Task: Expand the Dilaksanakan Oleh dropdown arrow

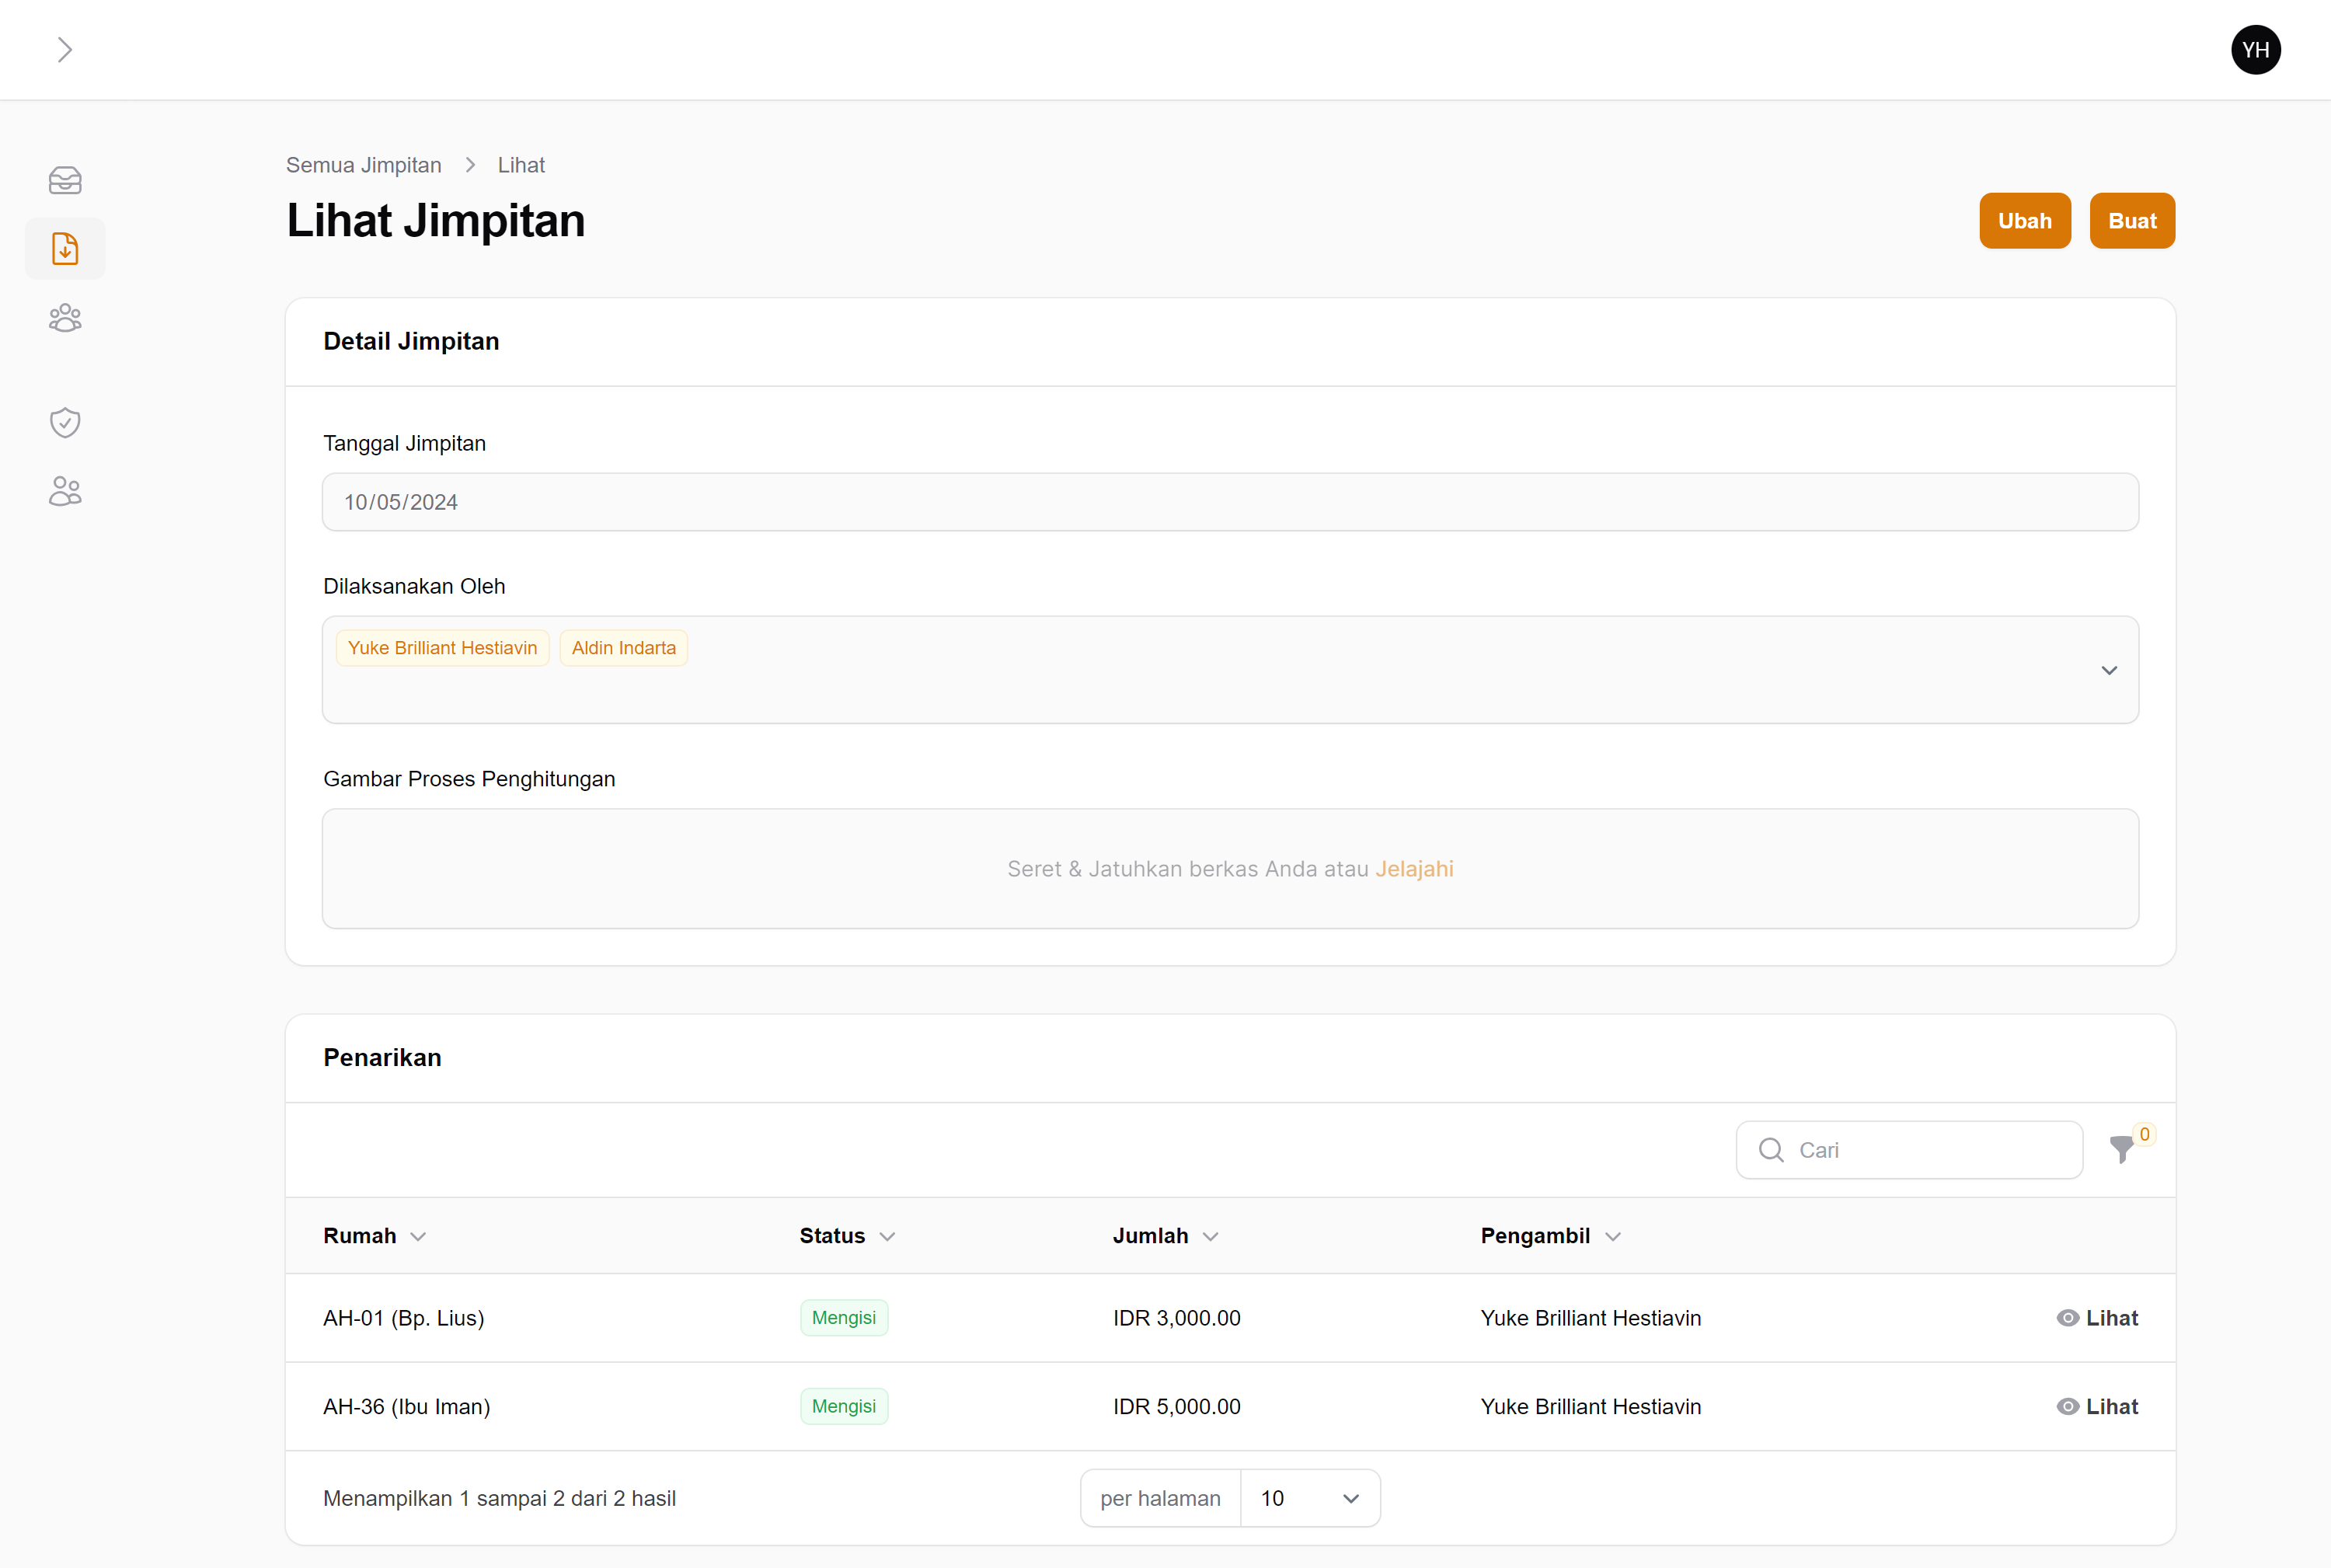Action: coord(2108,670)
